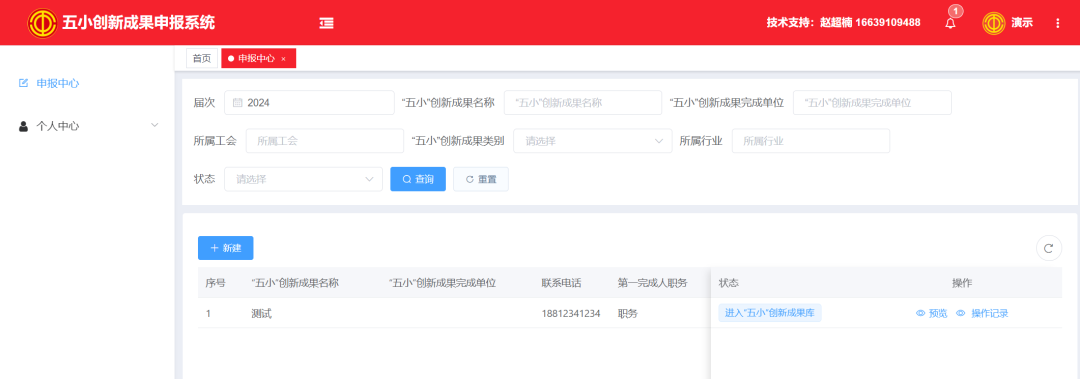This screenshot has height=379, width=1080.
Task: Click the 联系电话 column header
Action: (561, 283)
